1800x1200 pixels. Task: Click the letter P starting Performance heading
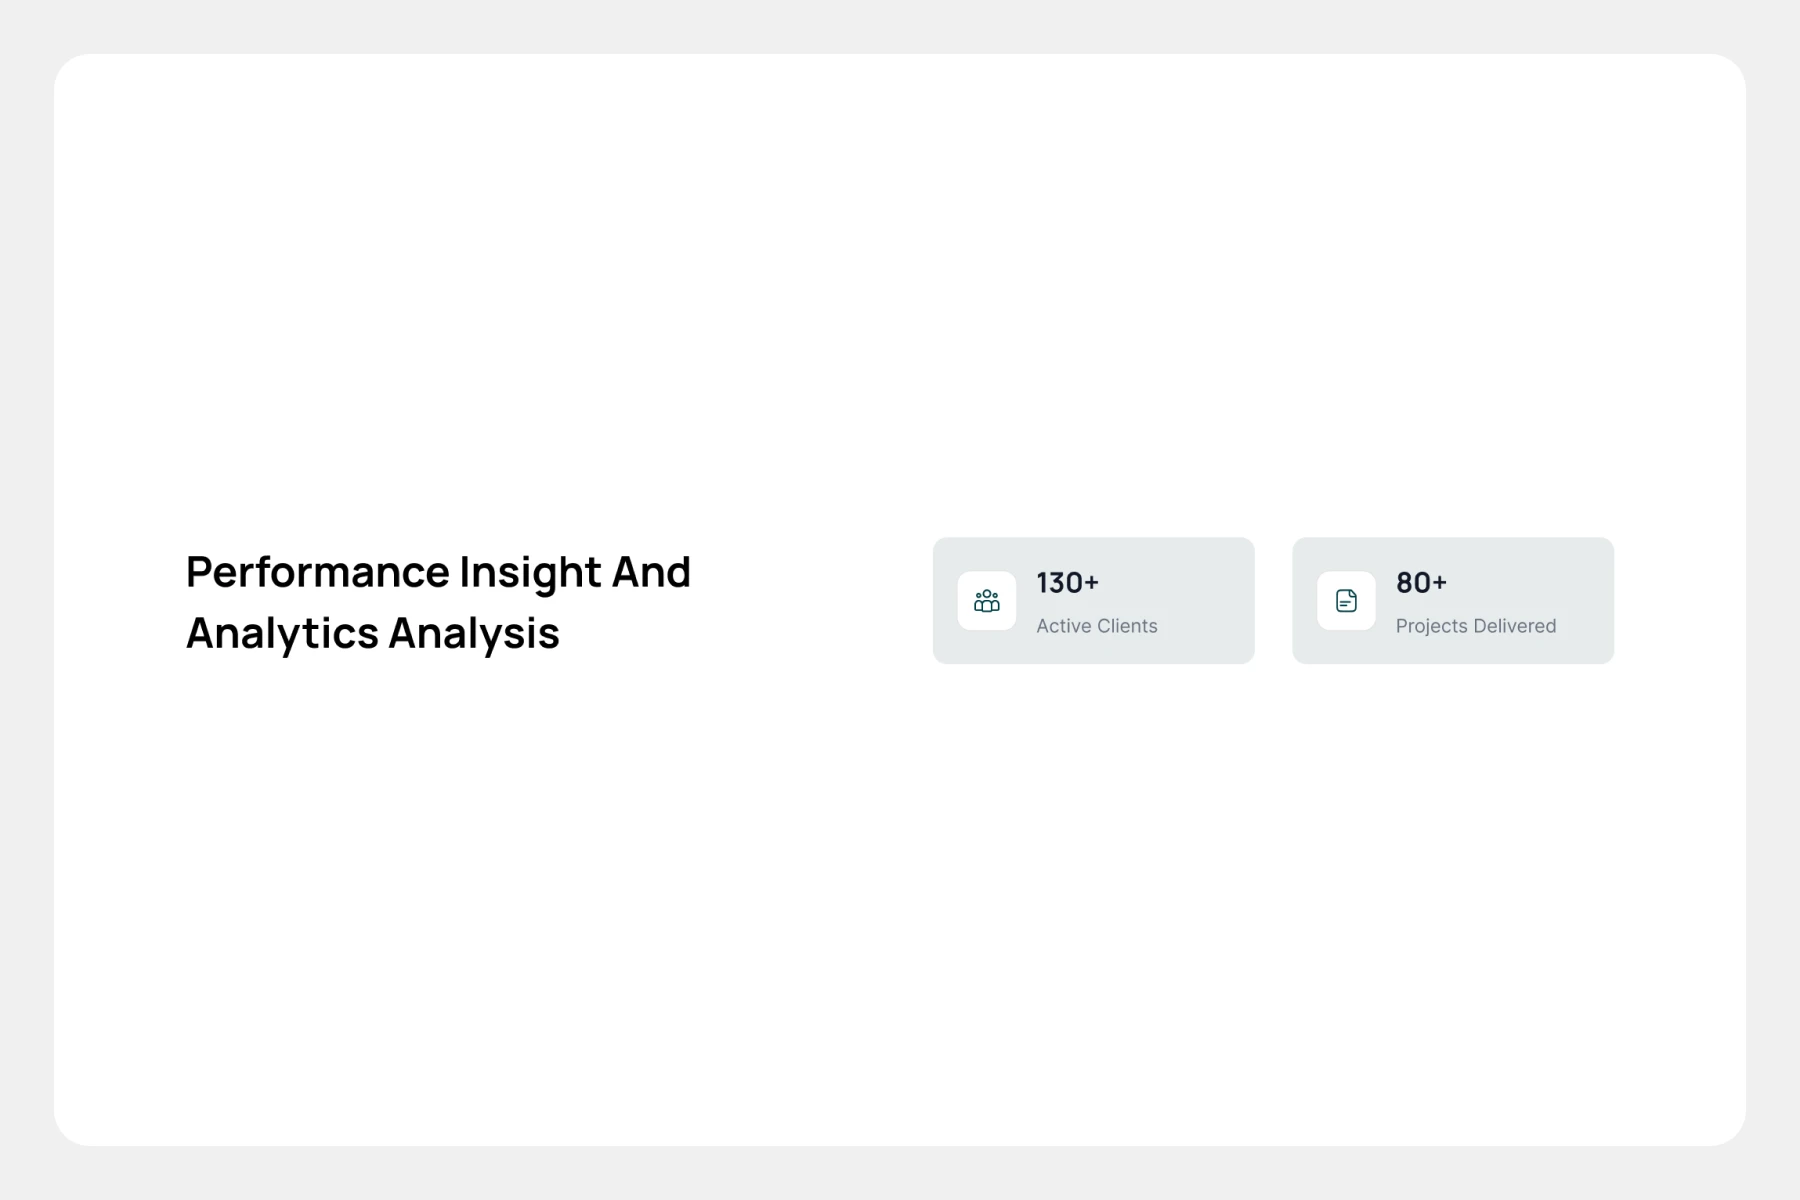[198, 573]
